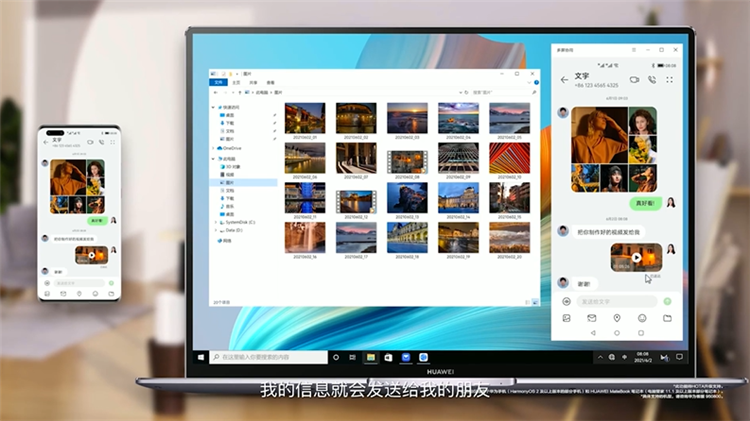This screenshot has width=750, height=421.
Task: Open the blue globe app on the taskbar
Action: [x=423, y=357]
